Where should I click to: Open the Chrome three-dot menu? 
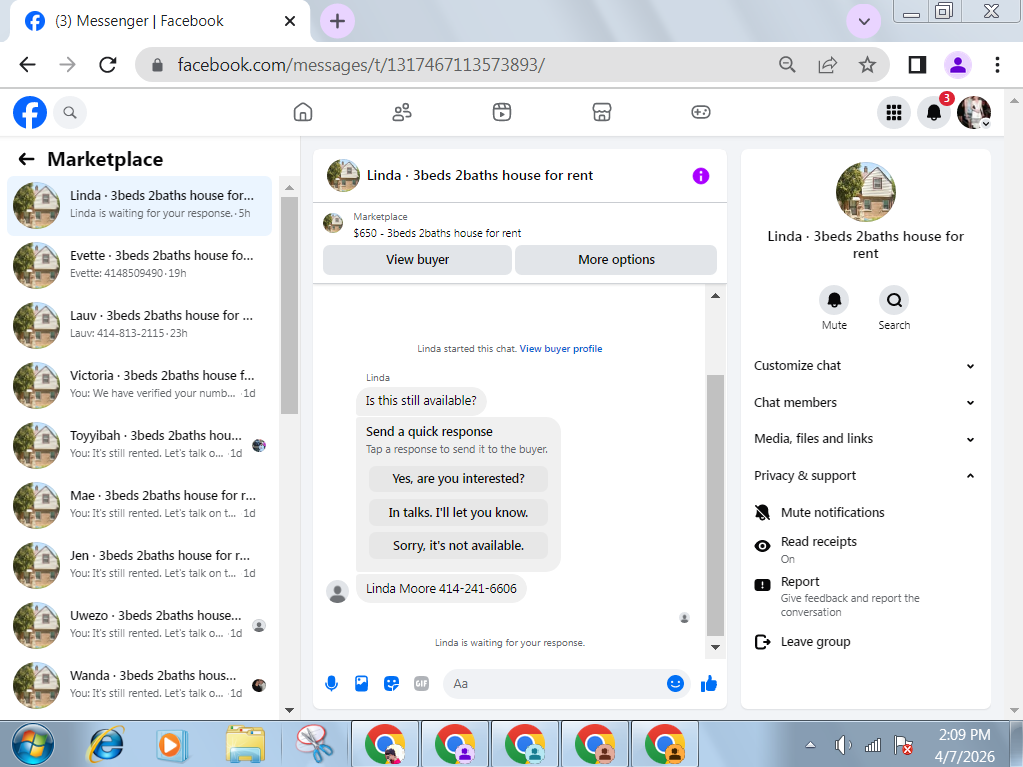997,65
